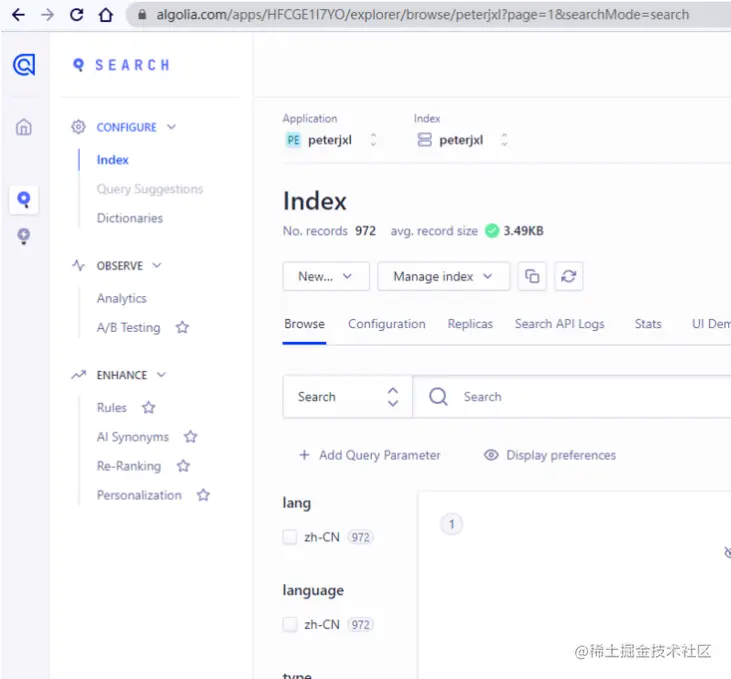Click star icon next to Rules
The image size is (731, 679).
(149, 408)
